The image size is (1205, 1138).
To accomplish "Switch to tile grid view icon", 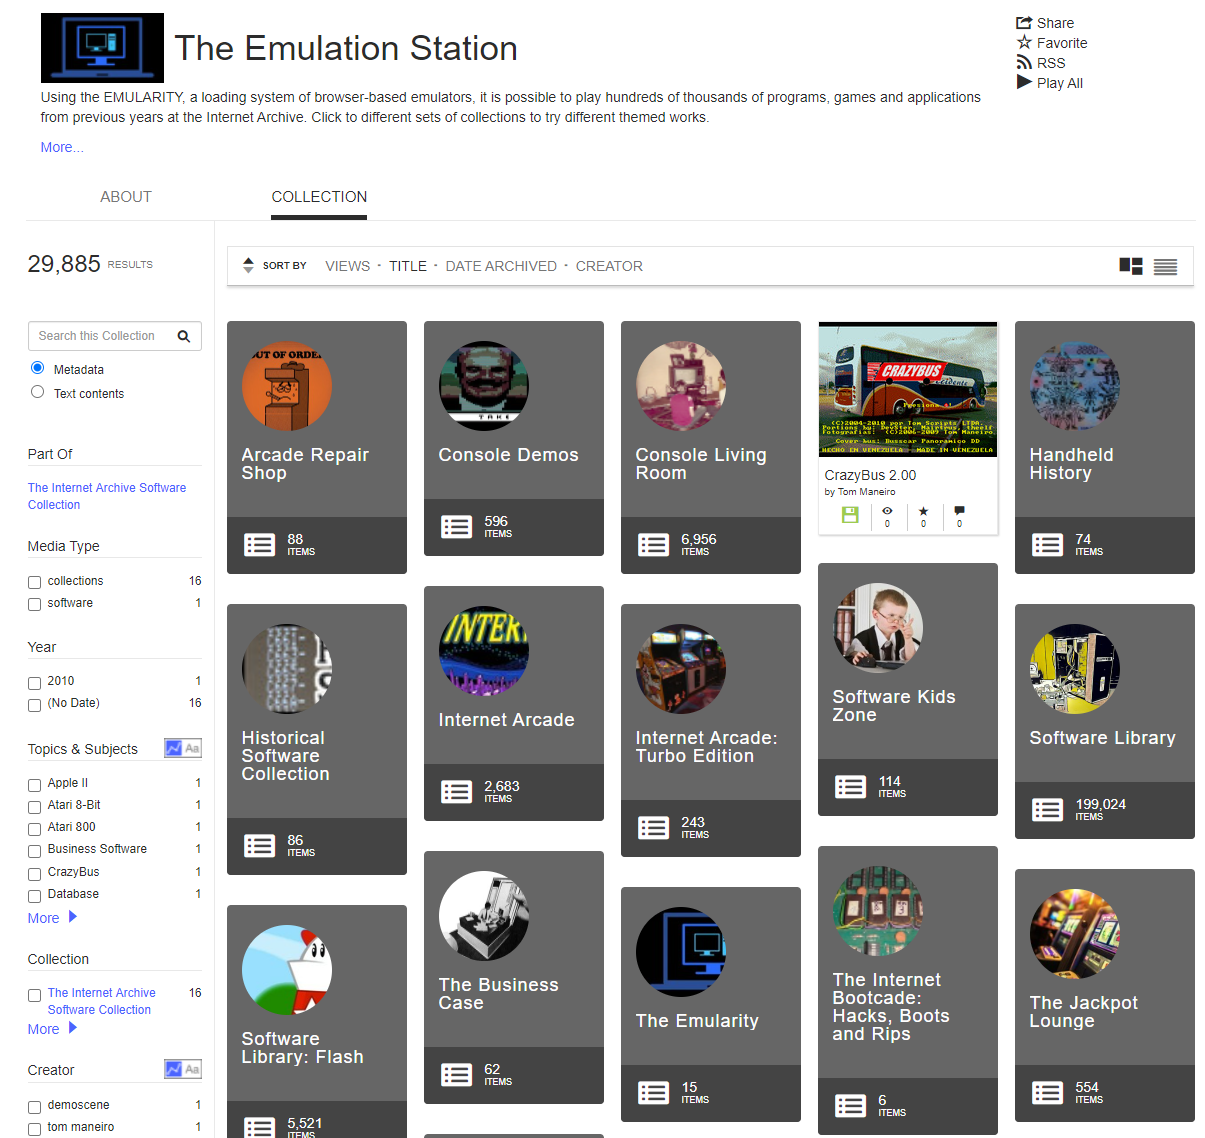I will point(1131,266).
